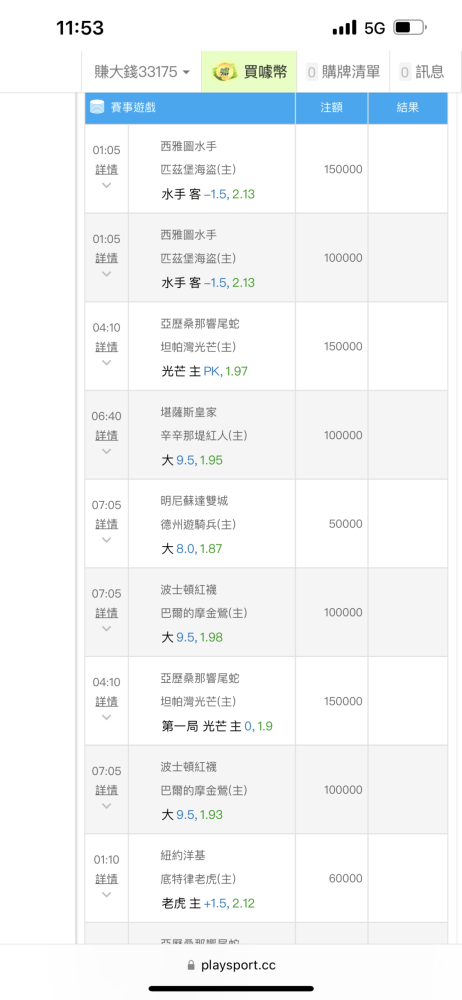
Task: Expand chevron under first 01:05 row
Action: (x=107, y=185)
